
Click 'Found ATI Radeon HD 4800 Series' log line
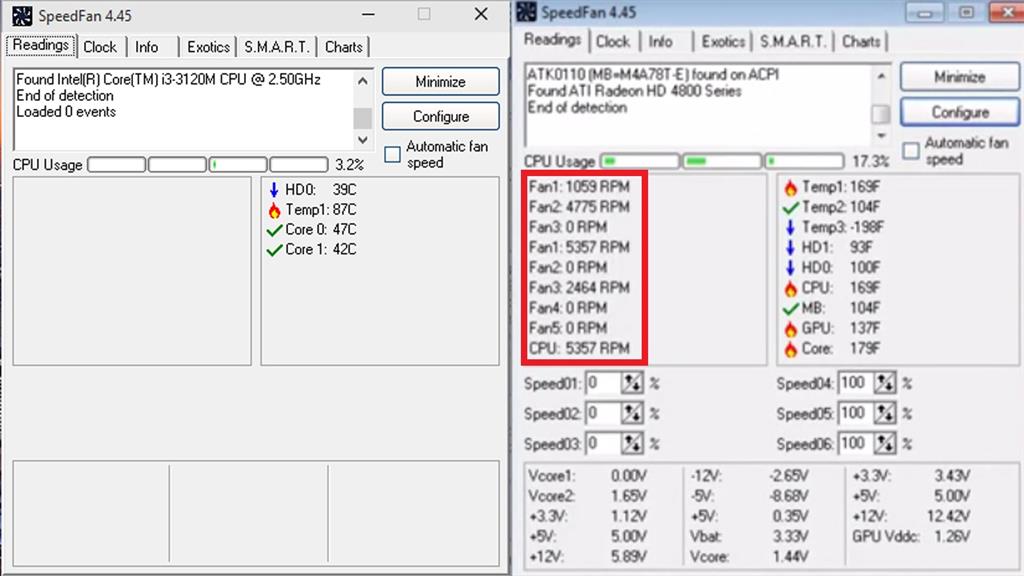(x=634, y=91)
